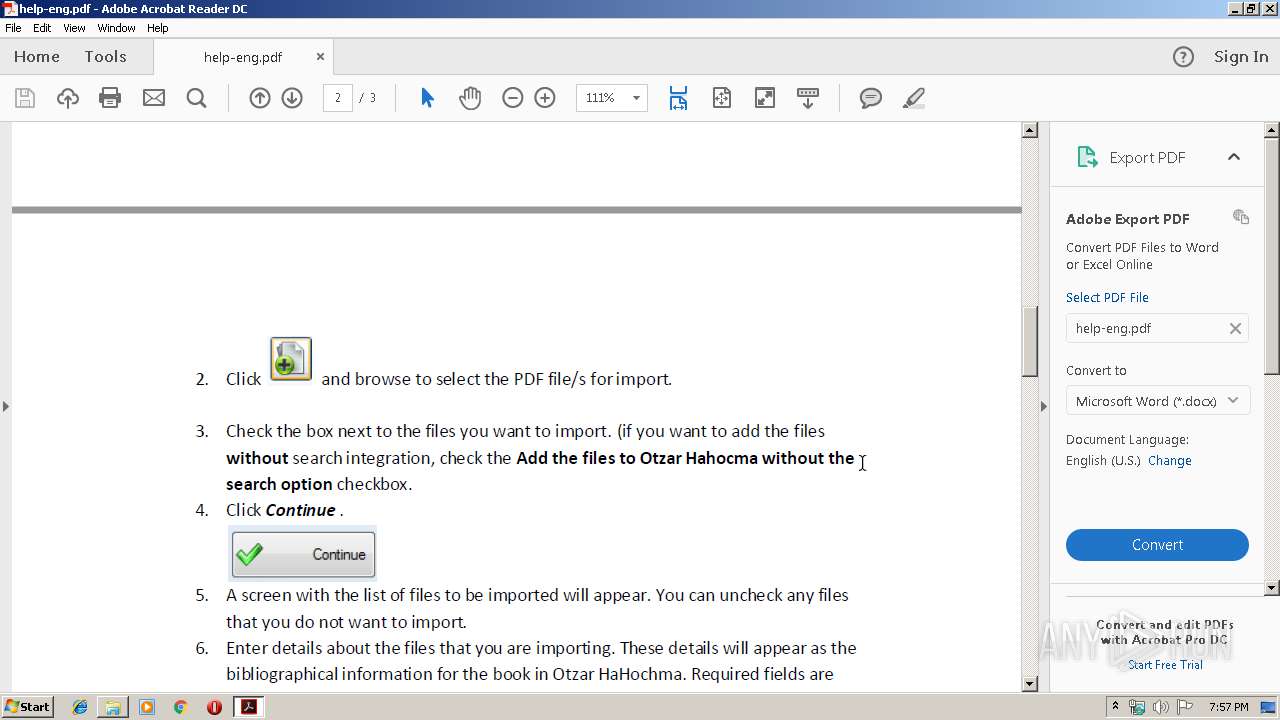Click the copy icon beside Adobe Export PDF
Image resolution: width=1280 pixels, height=720 pixels.
click(x=1241, y=217)
